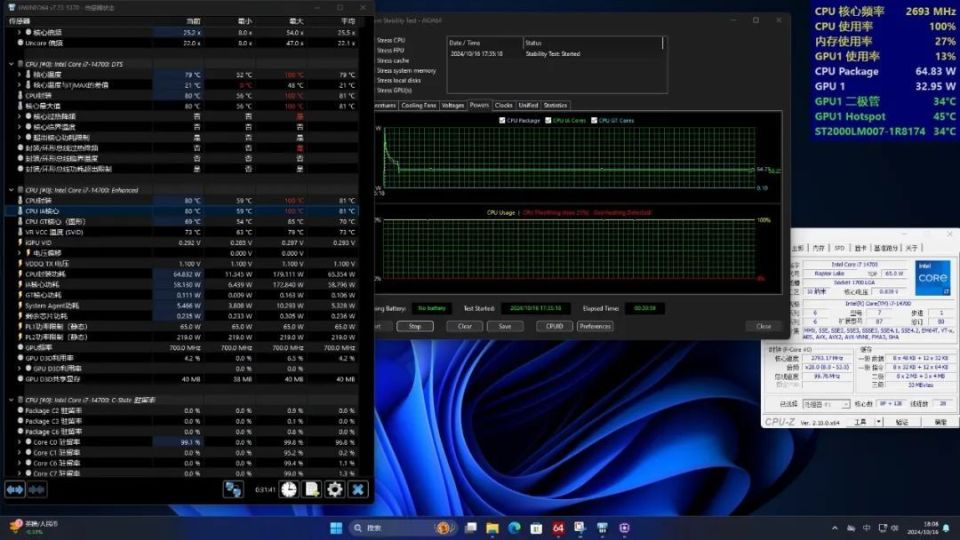Screen dimensions: 960x540
Task: Click the HWiNFO clock timer icon
Action: click(288, 489)
